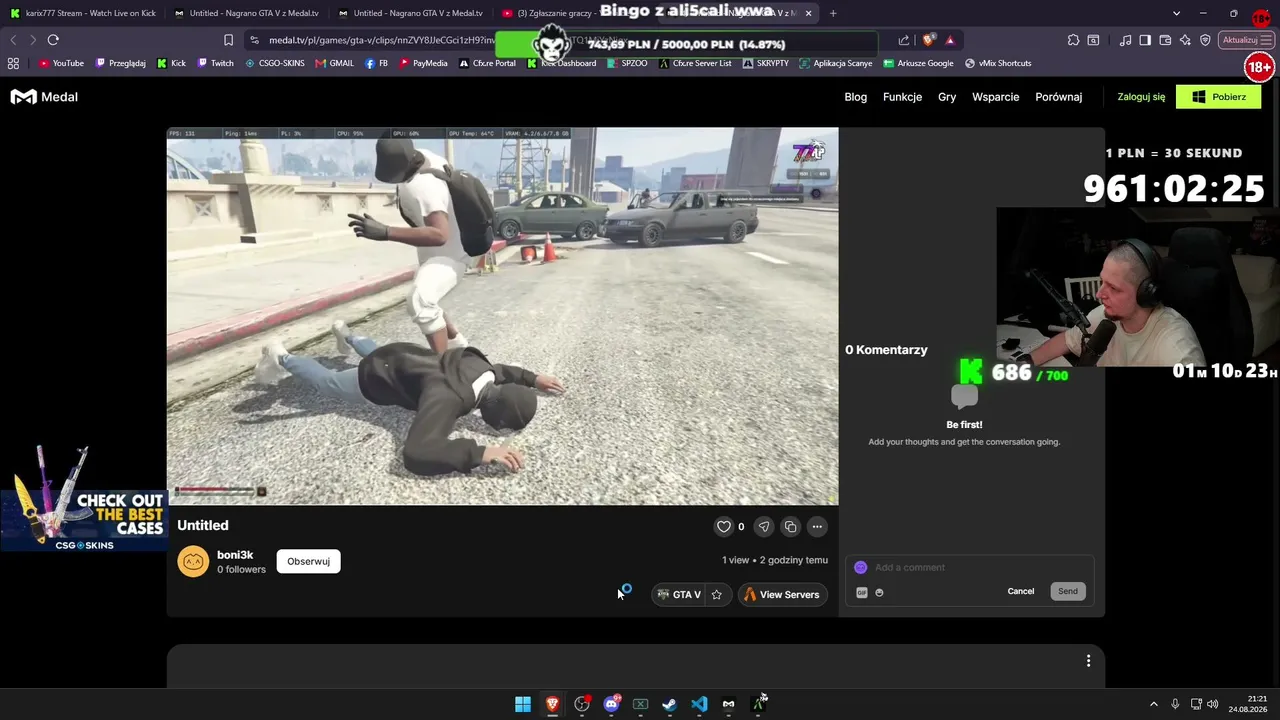
Task: Open the browser tab search dropdown
Action: pos(1176,13)
